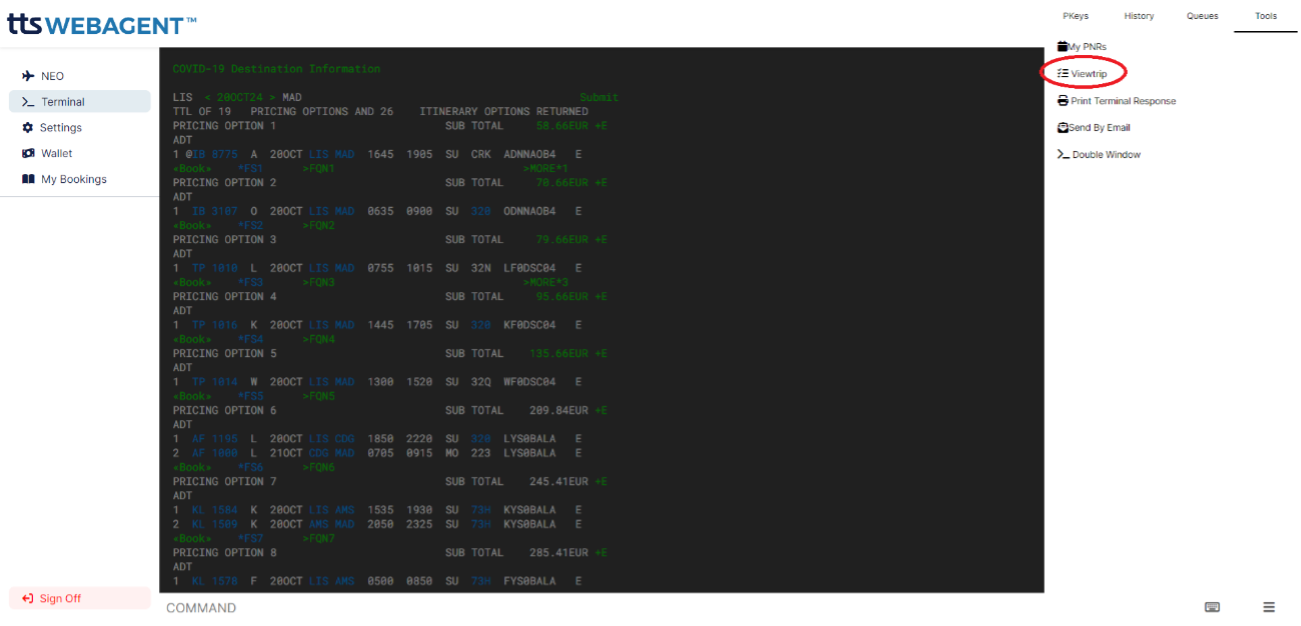This screenshot has width=1301, height=626.
Task: Choose Send By Email option
Action: [x=1093, y=128]
